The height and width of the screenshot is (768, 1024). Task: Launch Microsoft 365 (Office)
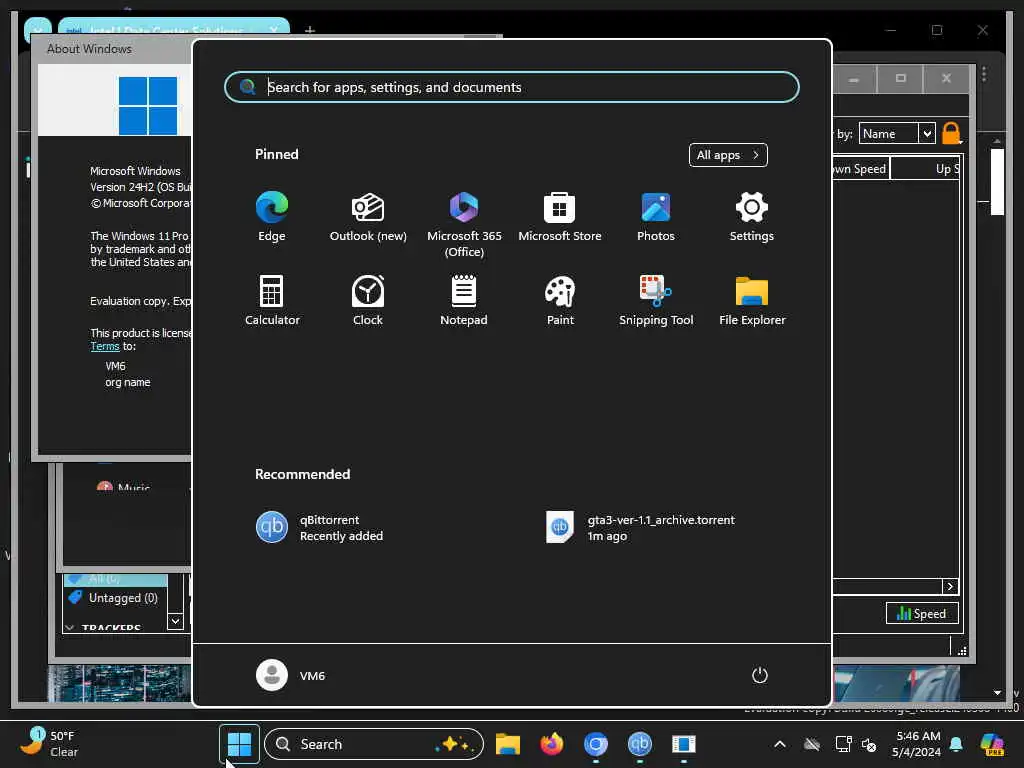coord(464,225)
